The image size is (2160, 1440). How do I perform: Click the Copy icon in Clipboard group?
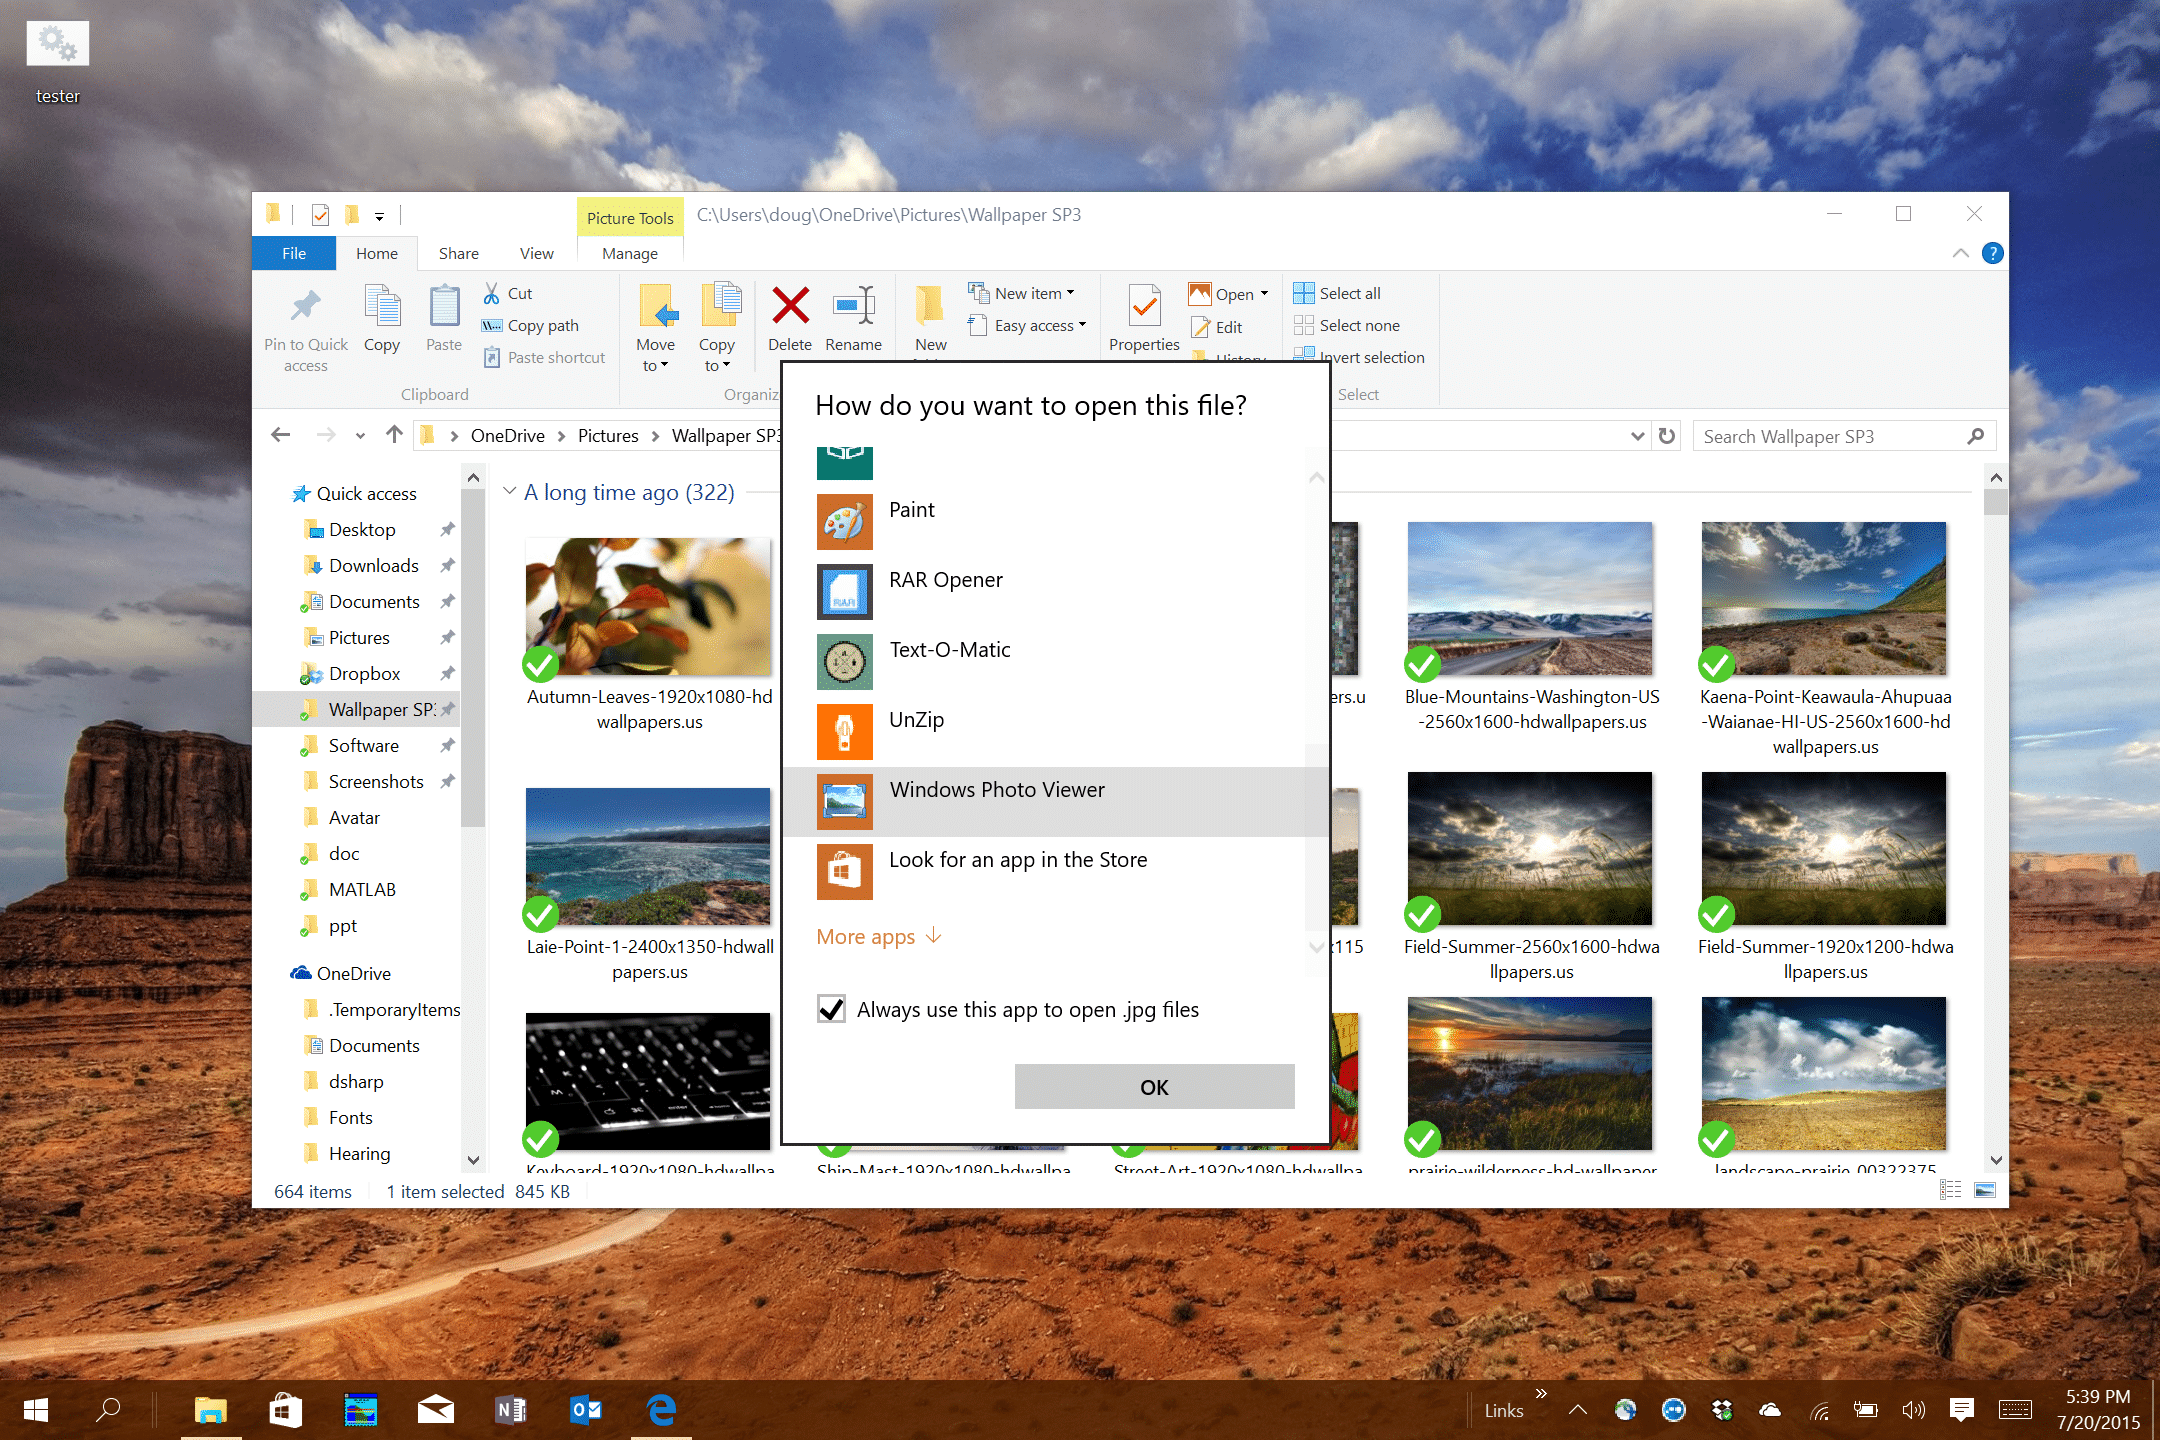click(382, 306)
